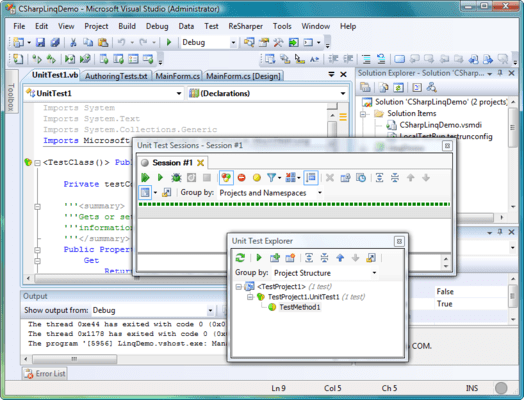This screenshot has height=400, width=524.
Task: Run tests with Unit Test Explorer play icon
Action: point(259,258)
